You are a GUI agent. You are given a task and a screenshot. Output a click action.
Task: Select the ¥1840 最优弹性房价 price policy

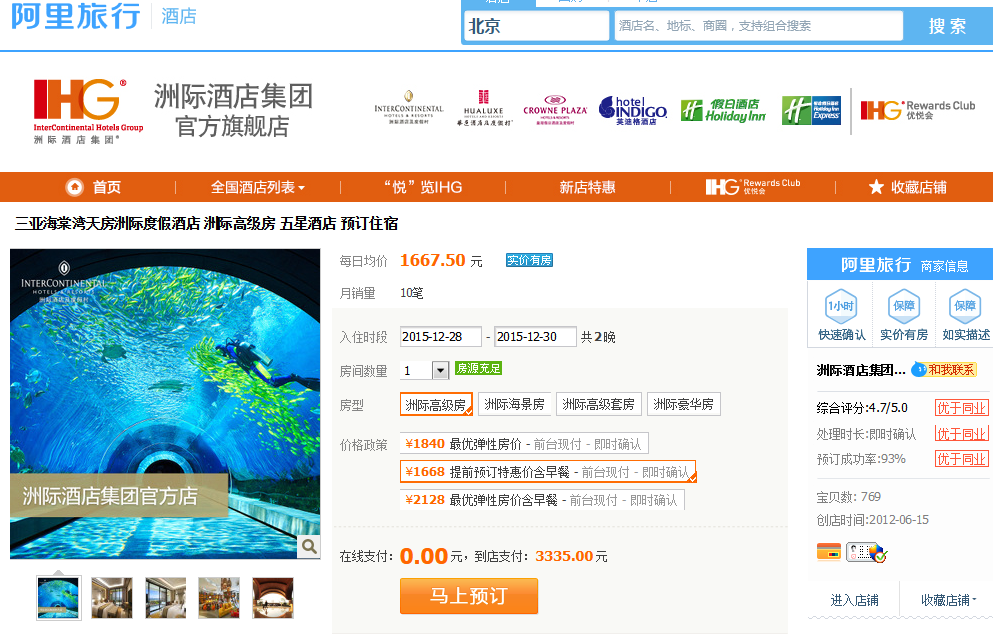coord(524,443)
